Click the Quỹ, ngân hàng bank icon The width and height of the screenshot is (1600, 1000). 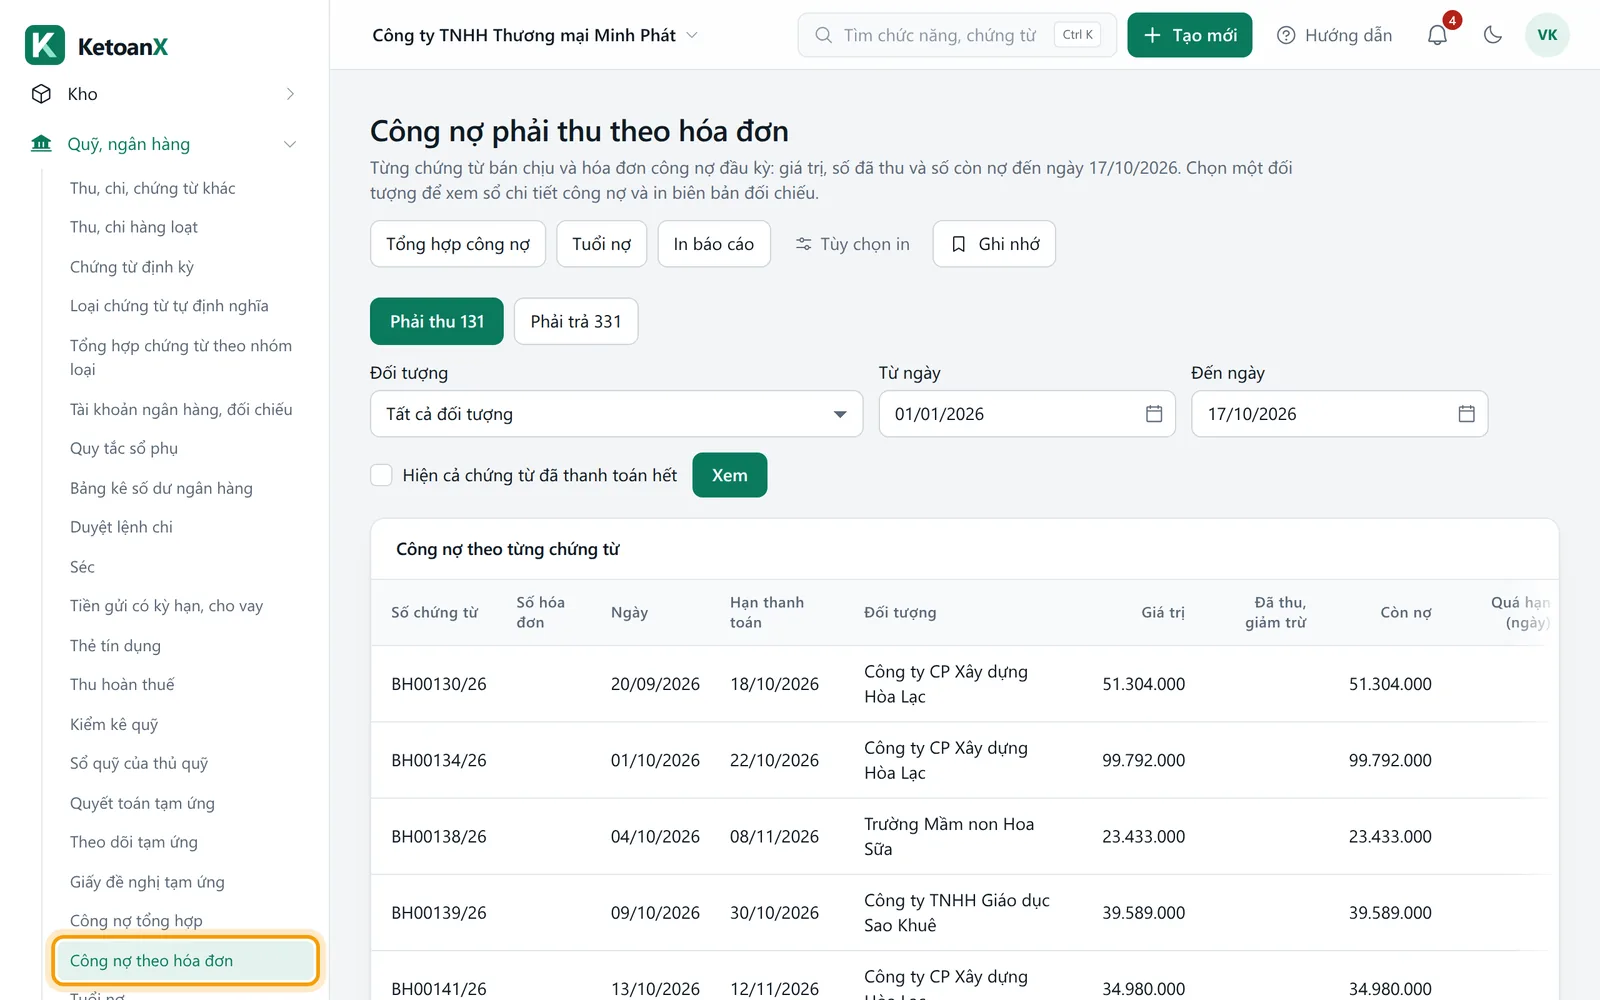pos(41,144)
